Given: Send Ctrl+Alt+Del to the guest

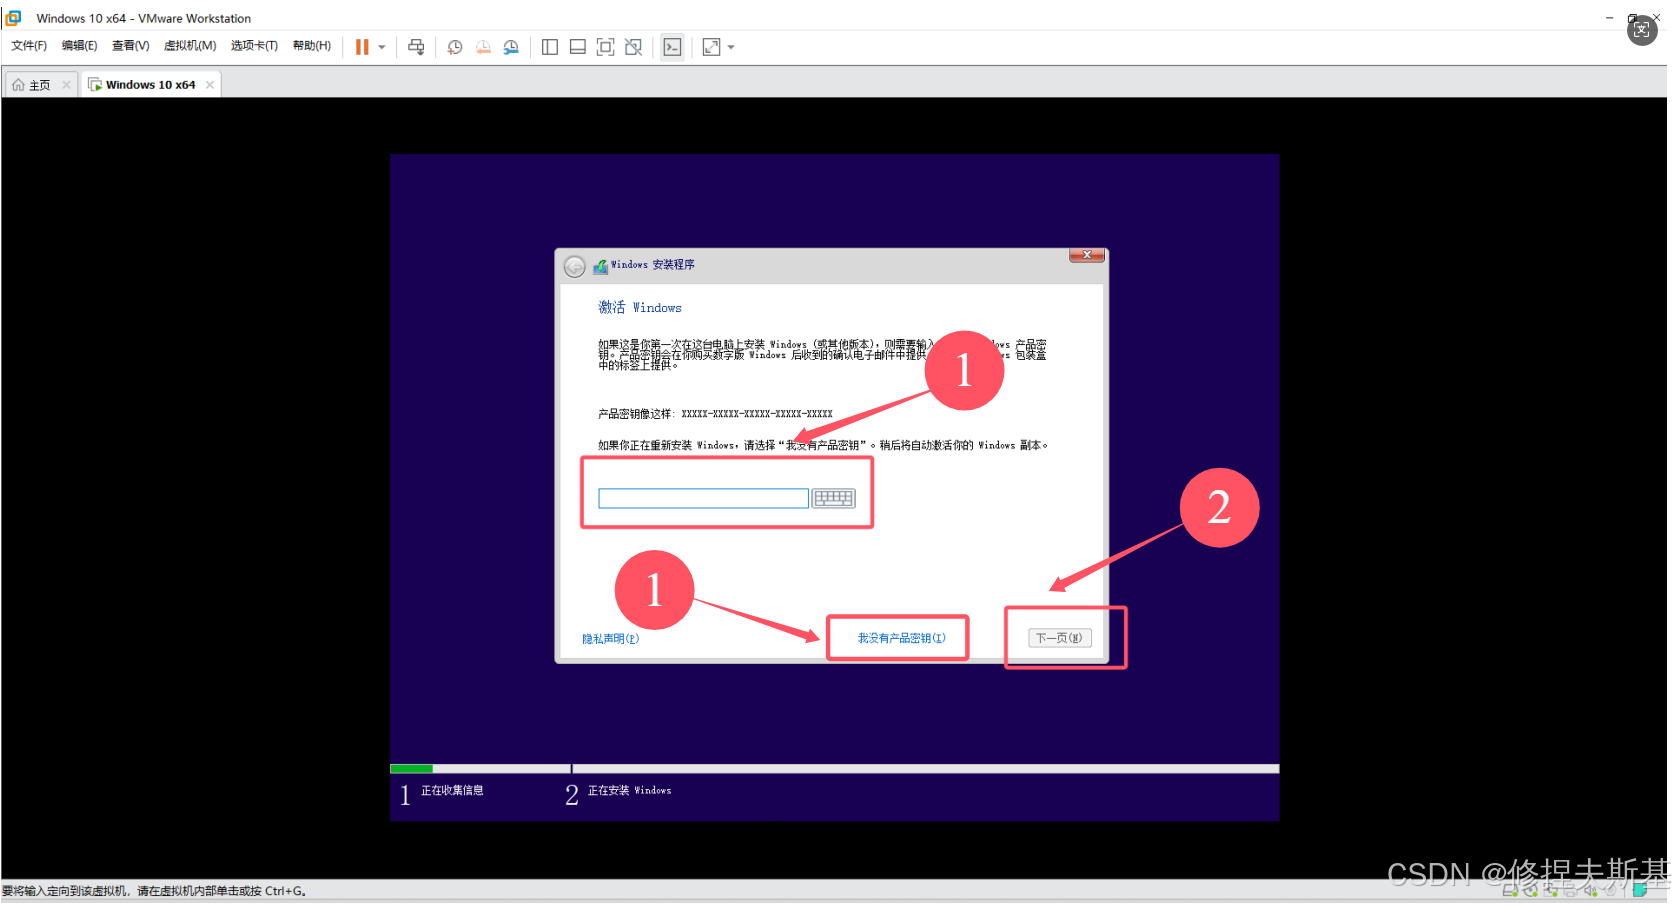Looking at the screenshot, I should [x=415, y=47].
